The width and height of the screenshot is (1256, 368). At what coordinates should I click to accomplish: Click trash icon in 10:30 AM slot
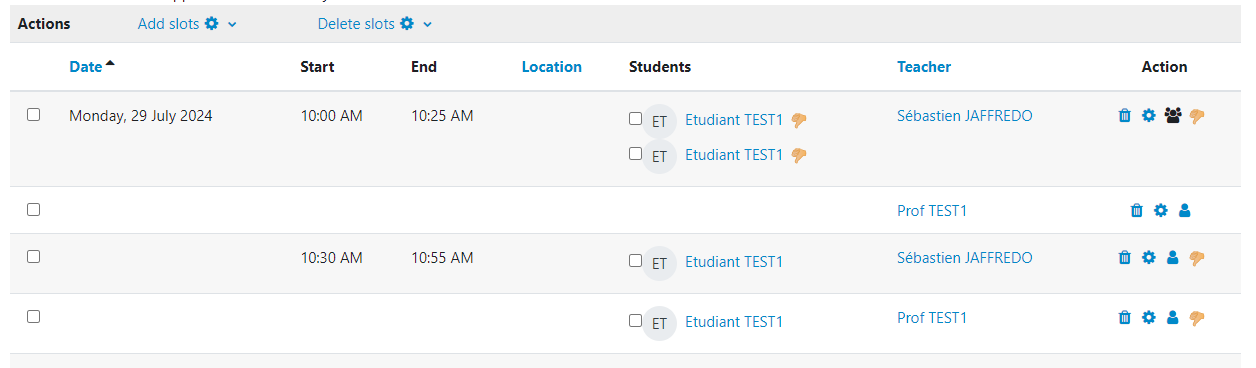point(1124,258)
